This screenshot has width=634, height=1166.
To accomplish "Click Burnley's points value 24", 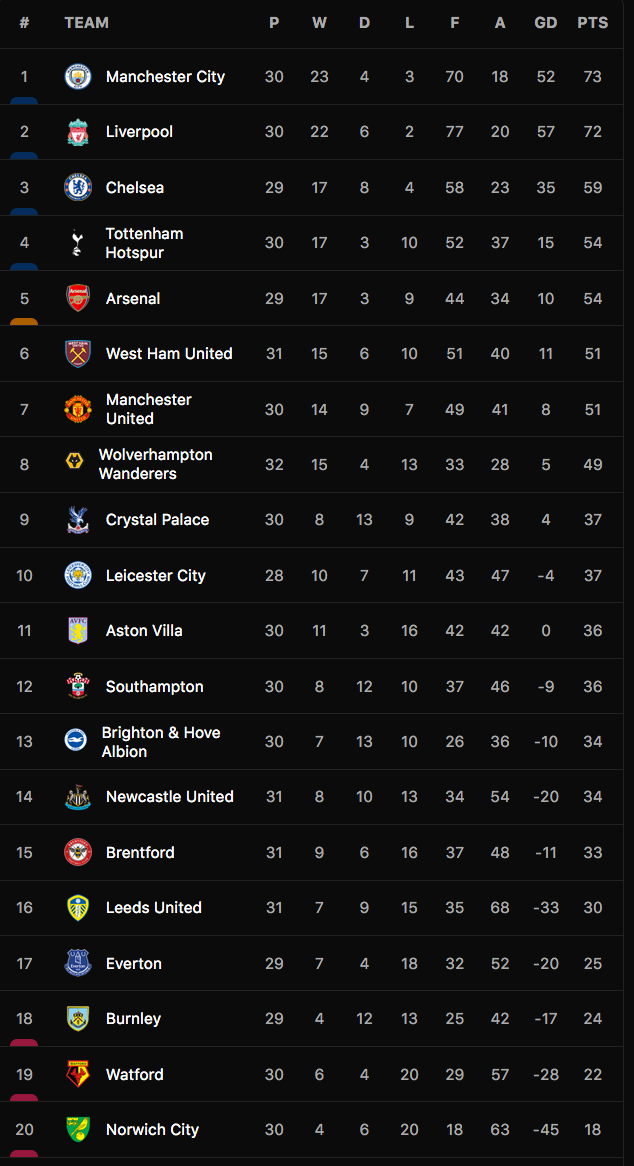I will pos(593,1019).
